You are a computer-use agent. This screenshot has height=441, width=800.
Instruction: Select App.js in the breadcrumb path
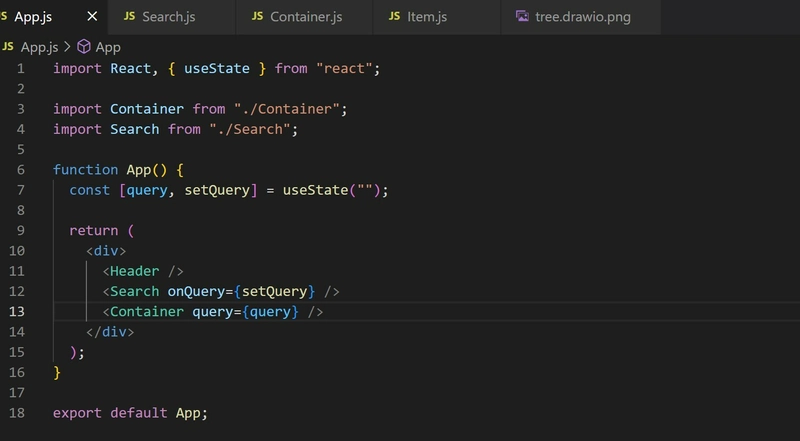click(x=39, y=47)
